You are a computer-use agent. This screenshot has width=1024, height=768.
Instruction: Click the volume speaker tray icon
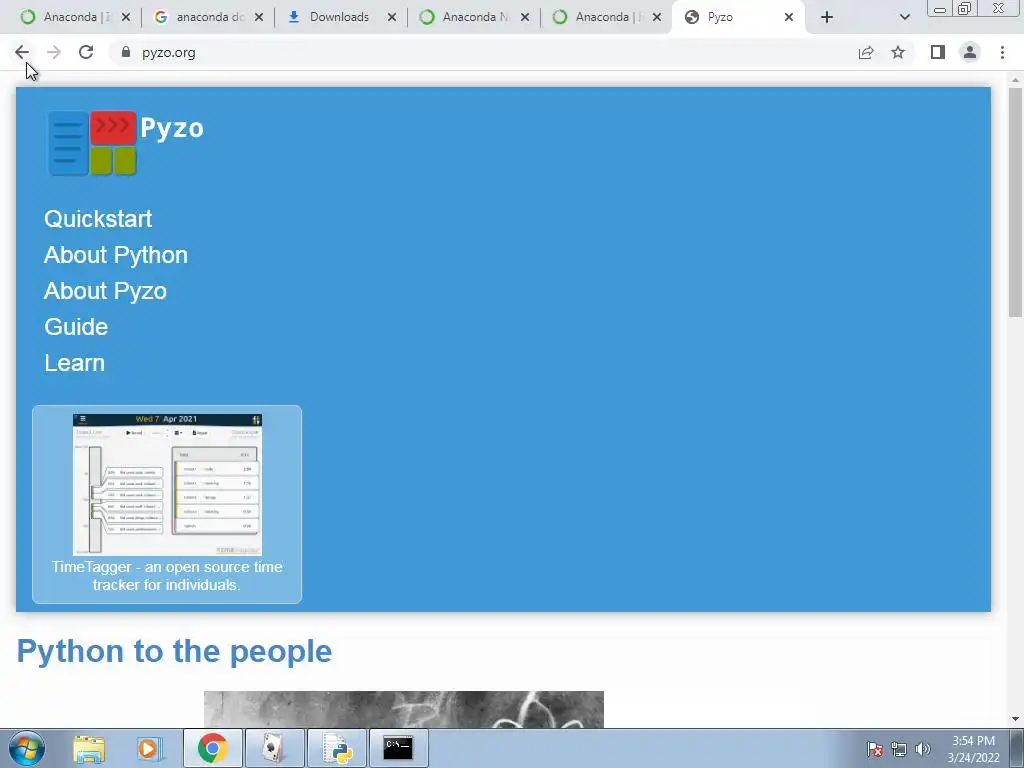923,749
